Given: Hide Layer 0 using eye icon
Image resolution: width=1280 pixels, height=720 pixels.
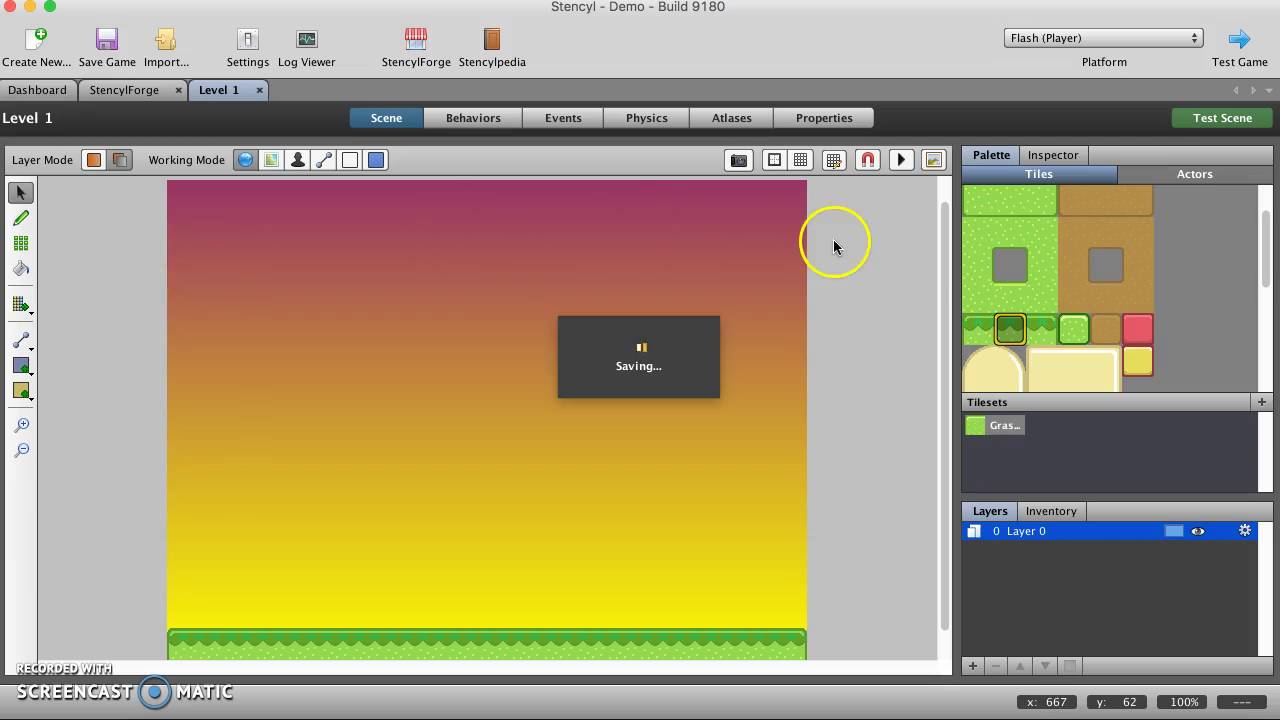Looking at the screenshot, I should tap(1198, 531).
